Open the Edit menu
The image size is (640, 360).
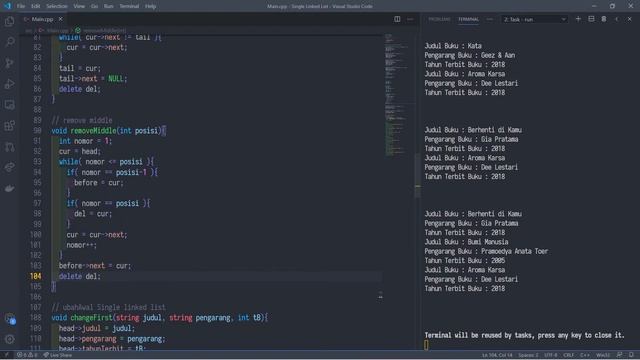tap(36, 6)
